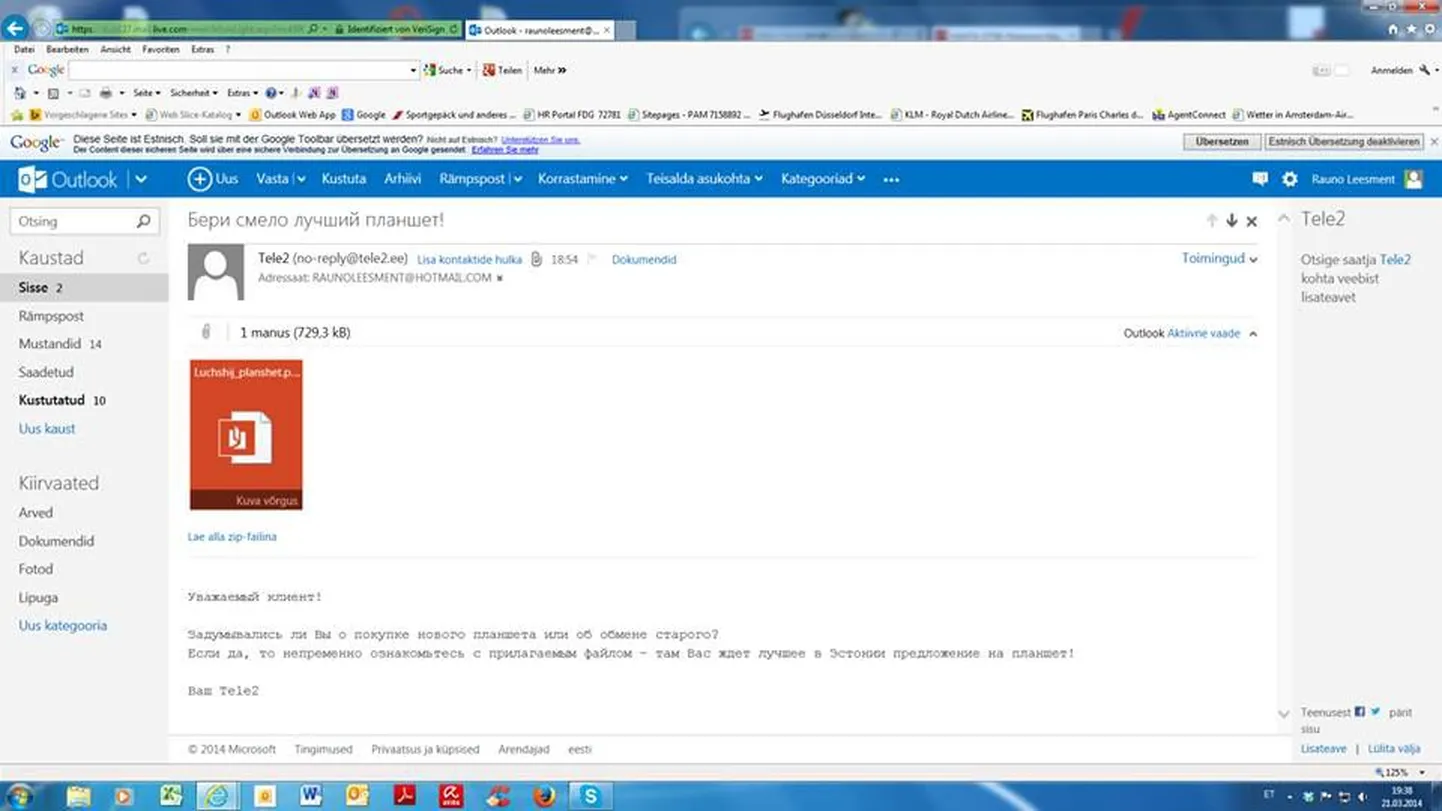Open Internet Explorer home icon
1442x811 pixels.
pos(1394,29)
